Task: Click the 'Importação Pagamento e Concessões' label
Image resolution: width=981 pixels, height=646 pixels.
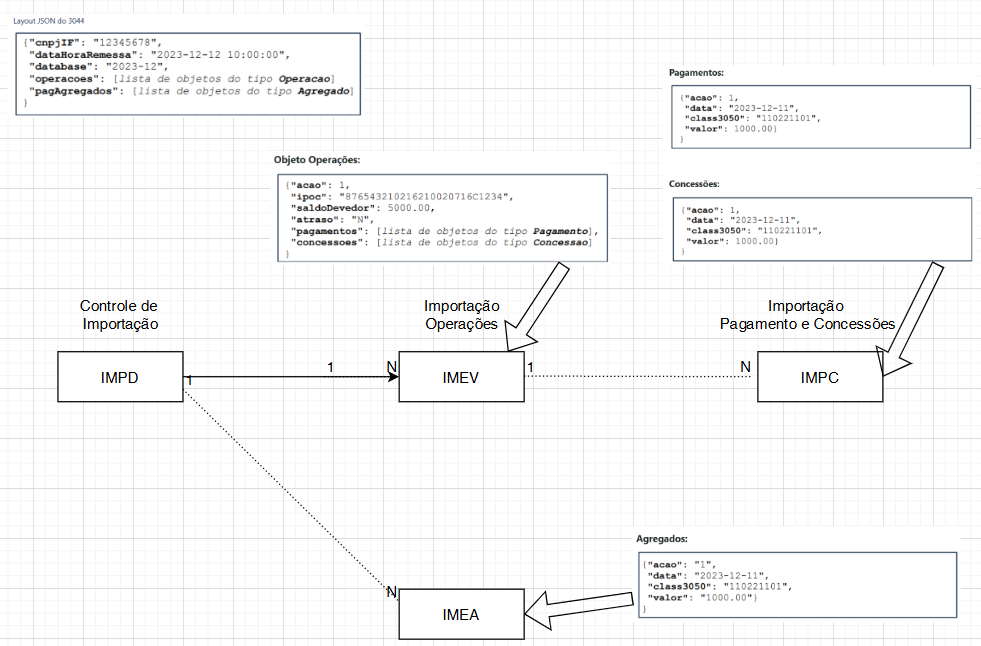Action: 807,315
